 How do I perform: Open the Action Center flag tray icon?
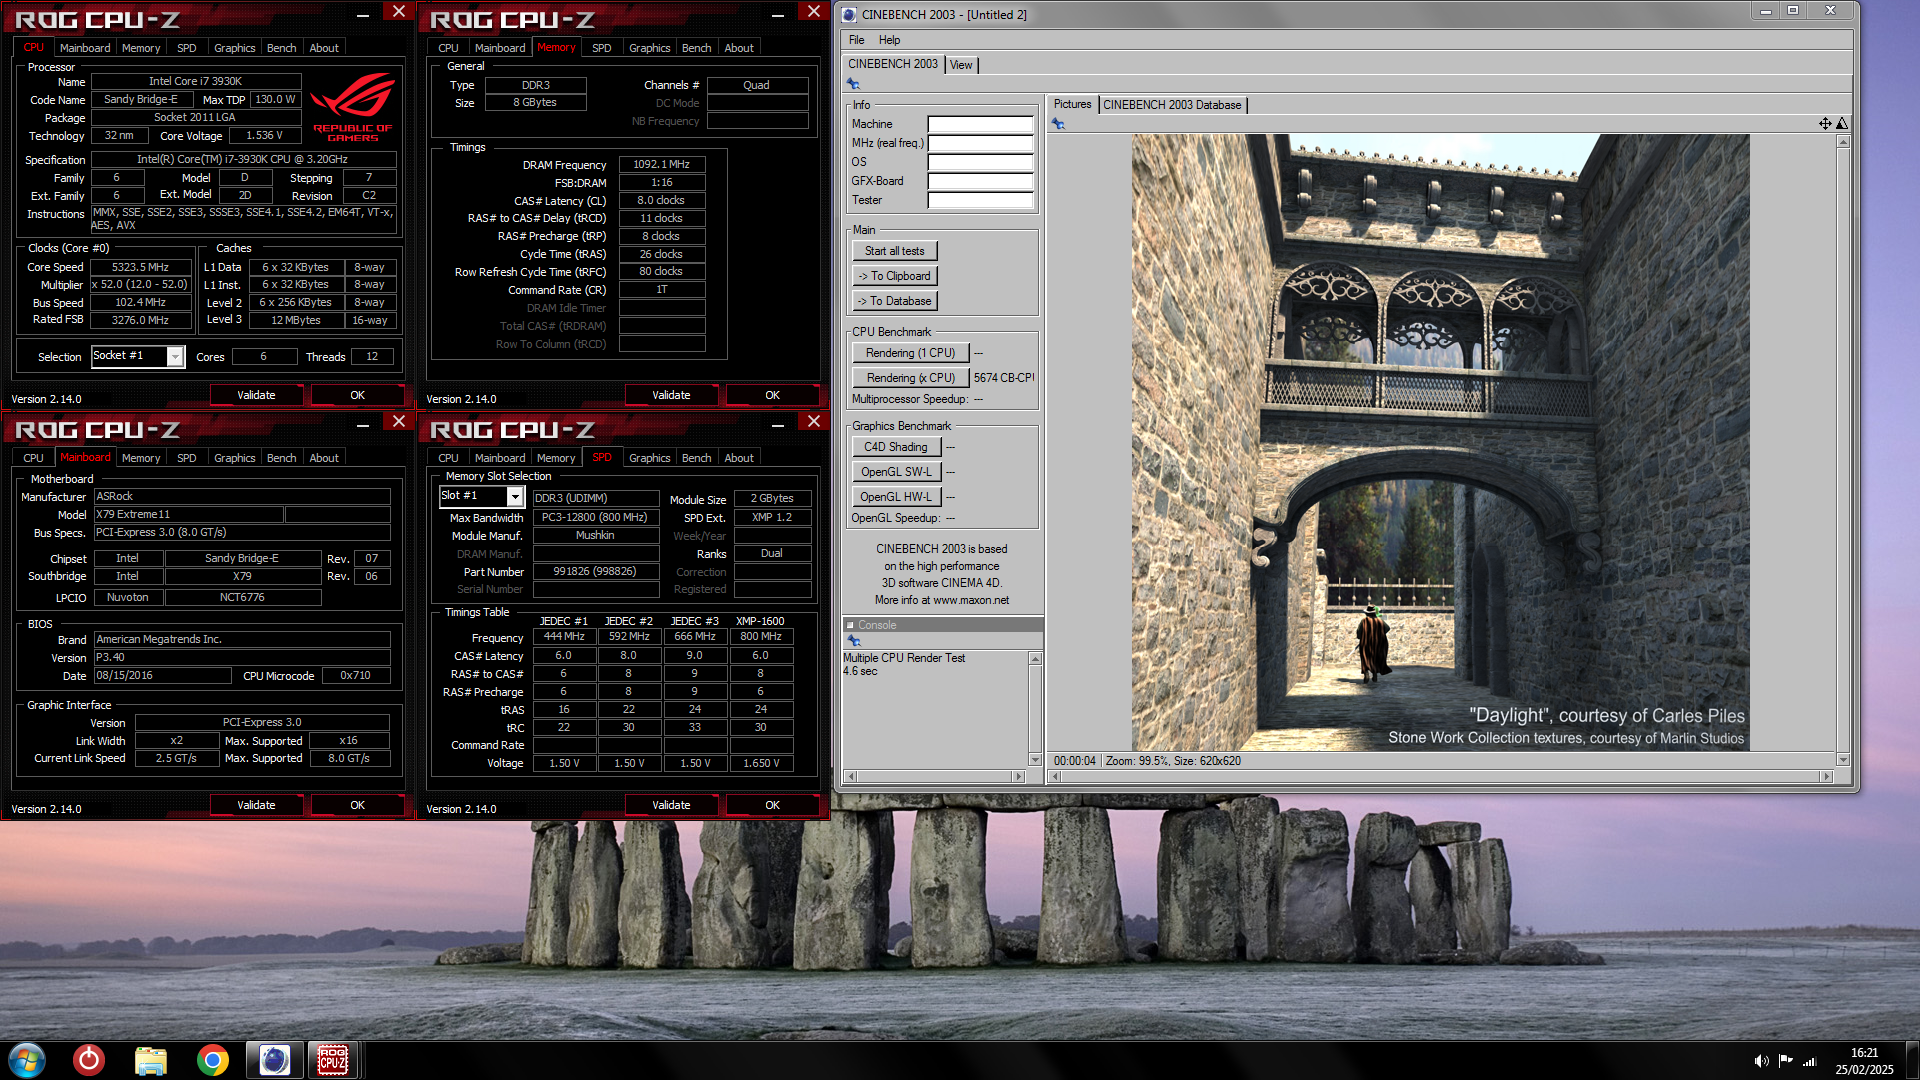[1785, 1061]
